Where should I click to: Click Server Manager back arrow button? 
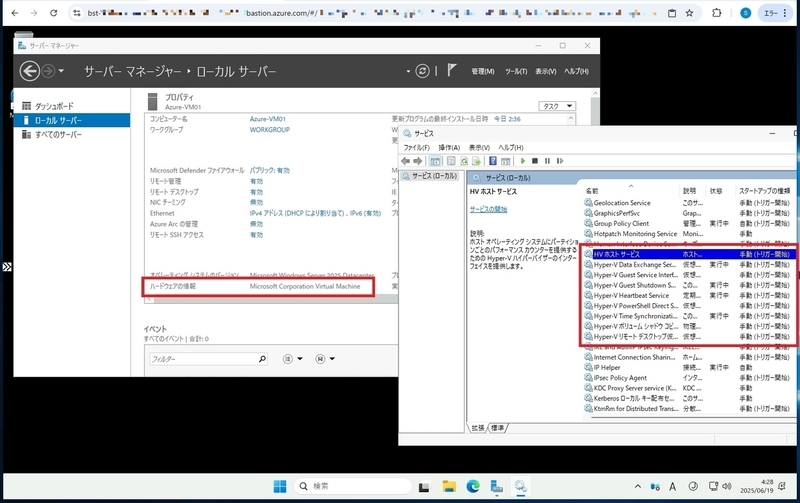30,71
